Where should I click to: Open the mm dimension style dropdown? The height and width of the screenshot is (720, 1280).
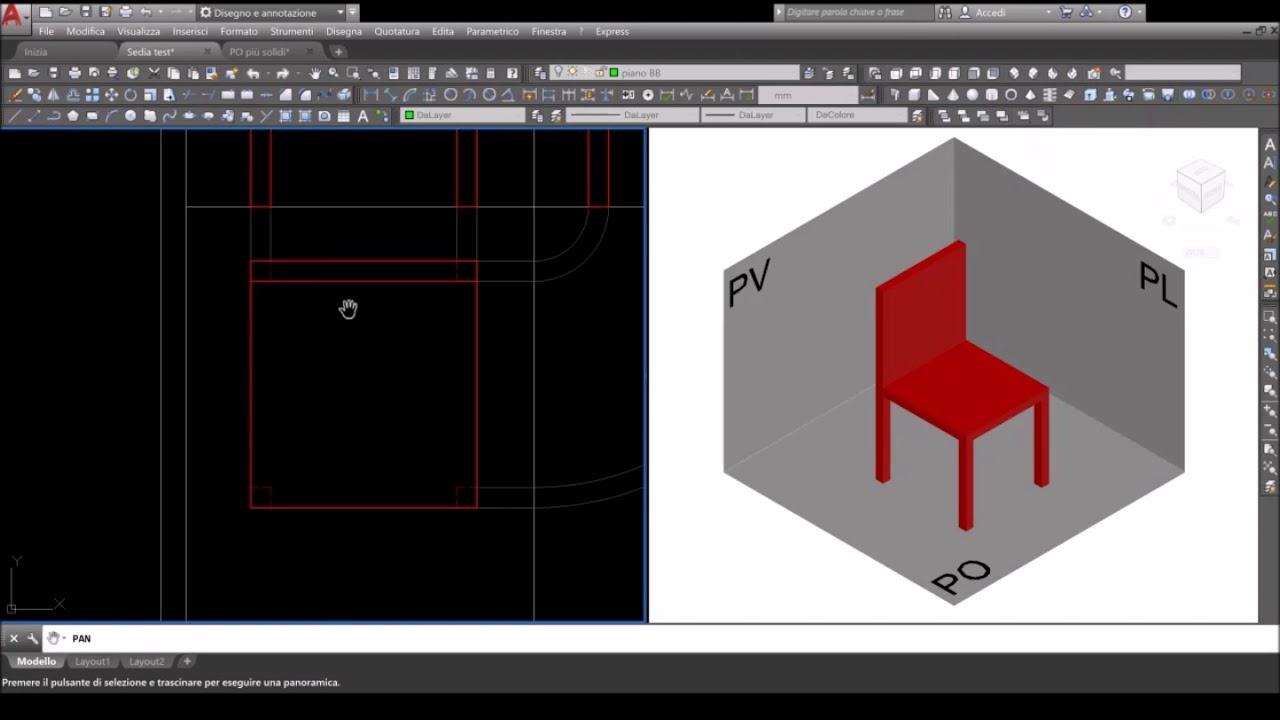pyautogui.click(x=807, y=95)
